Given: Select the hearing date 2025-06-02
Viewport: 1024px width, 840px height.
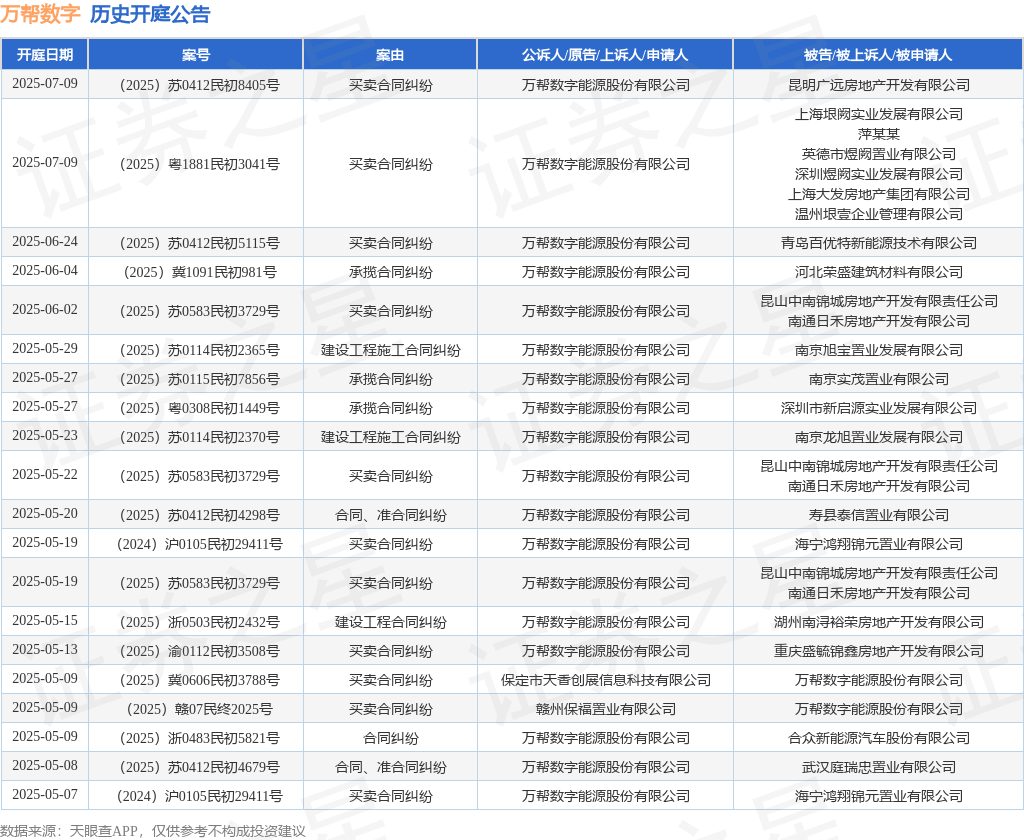Looking at the screenshot, I should (44, 310).
